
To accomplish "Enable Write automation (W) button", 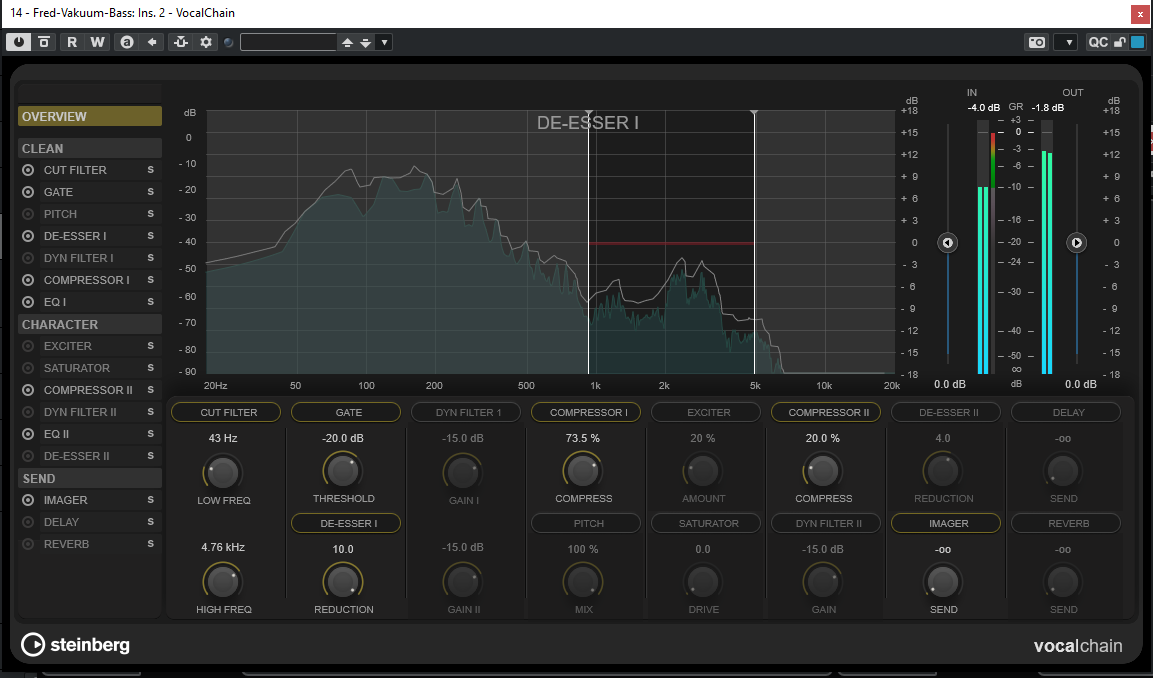I will pos(97,42).
